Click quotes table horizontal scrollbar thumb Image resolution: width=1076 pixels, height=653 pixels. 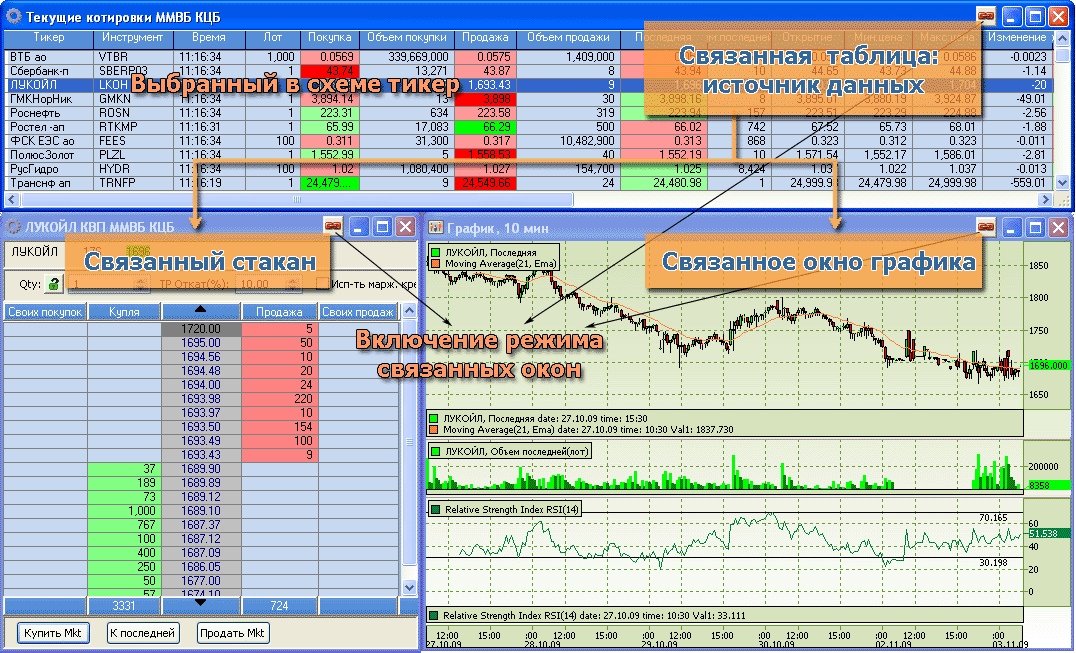pyautogui.click(x=296, y=200)
